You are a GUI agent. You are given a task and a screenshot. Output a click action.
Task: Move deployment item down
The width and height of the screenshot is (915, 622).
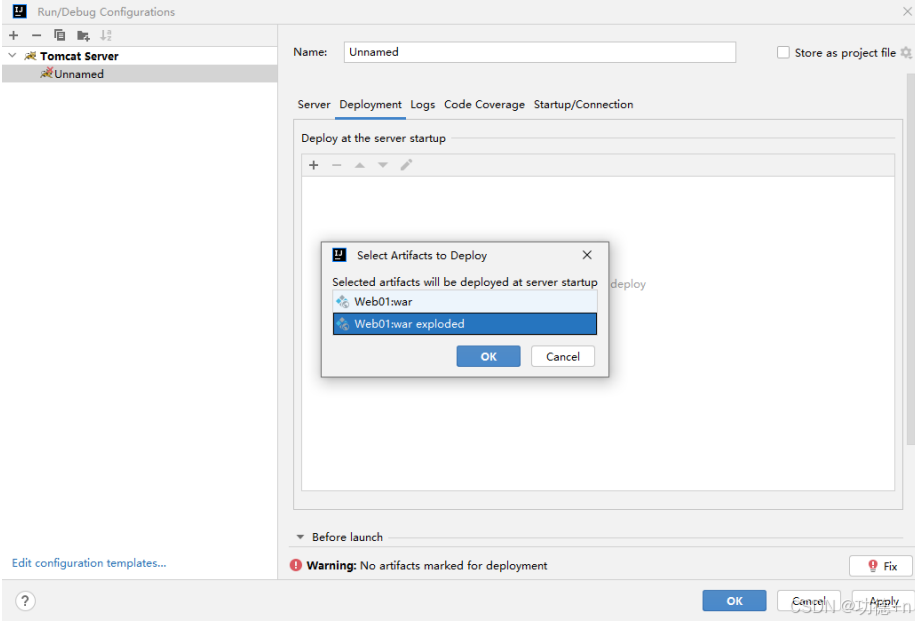382,165
